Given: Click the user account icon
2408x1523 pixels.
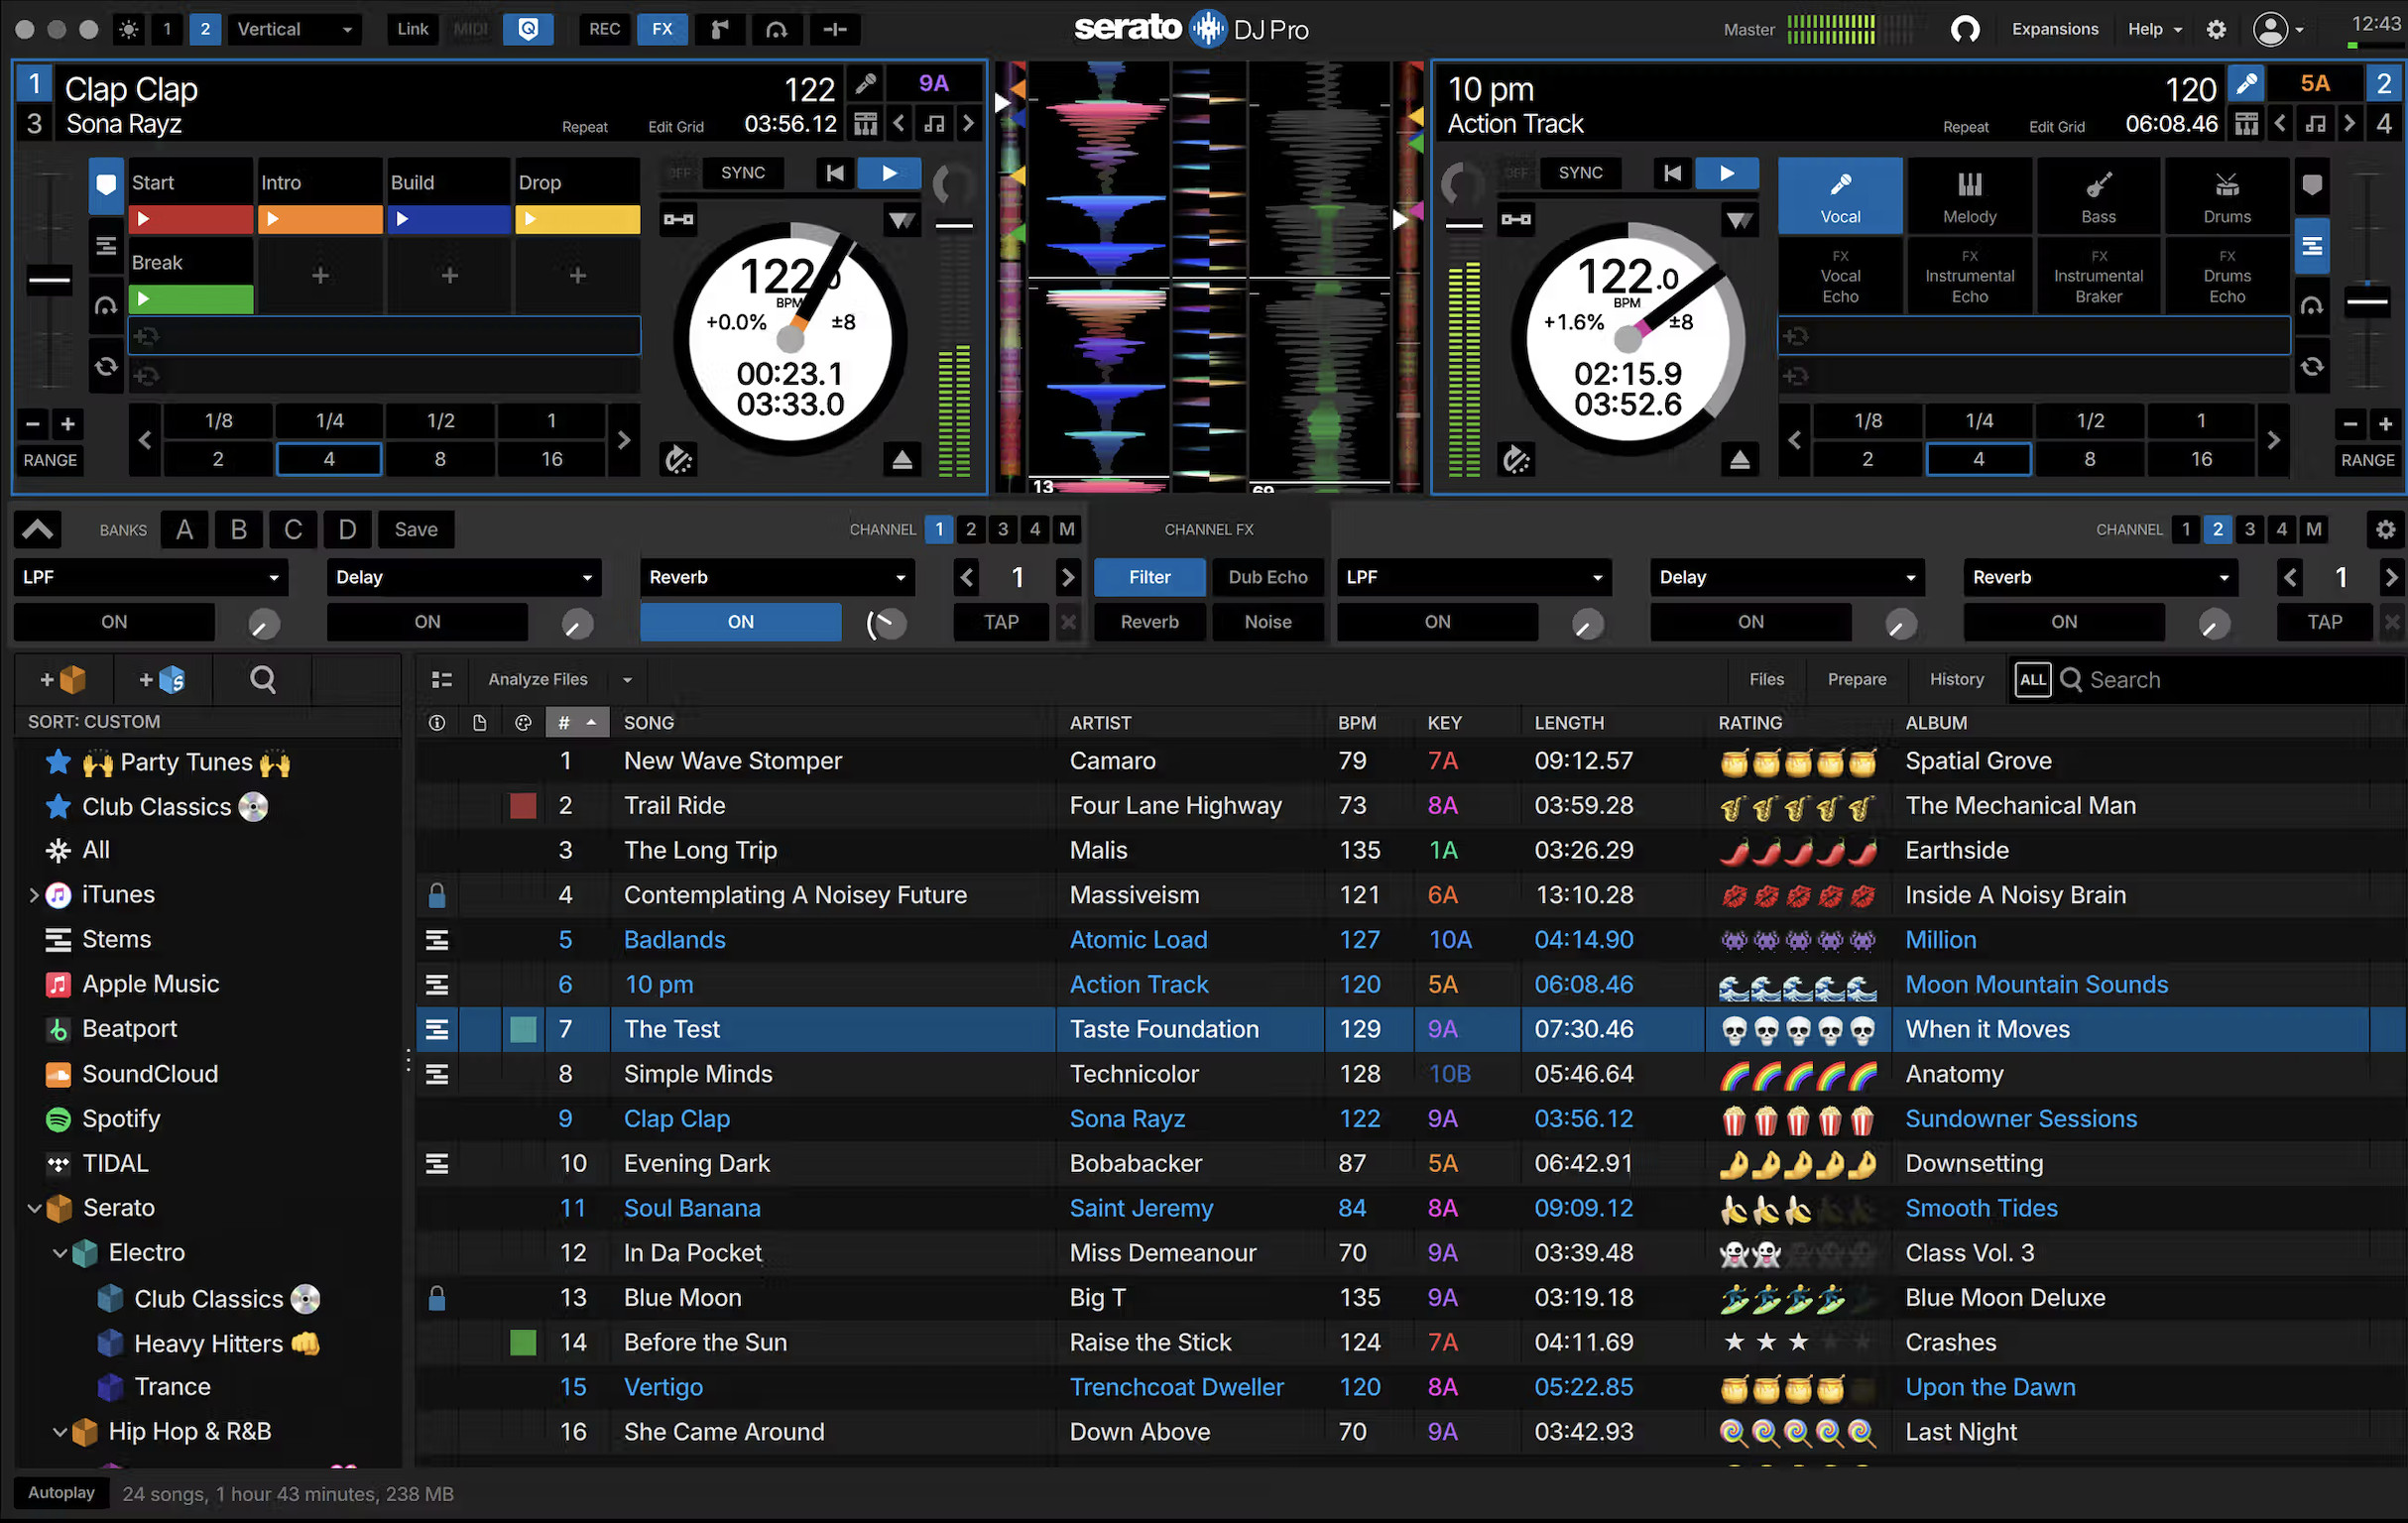Looking at the screenshot, I should click(2270, 29).
